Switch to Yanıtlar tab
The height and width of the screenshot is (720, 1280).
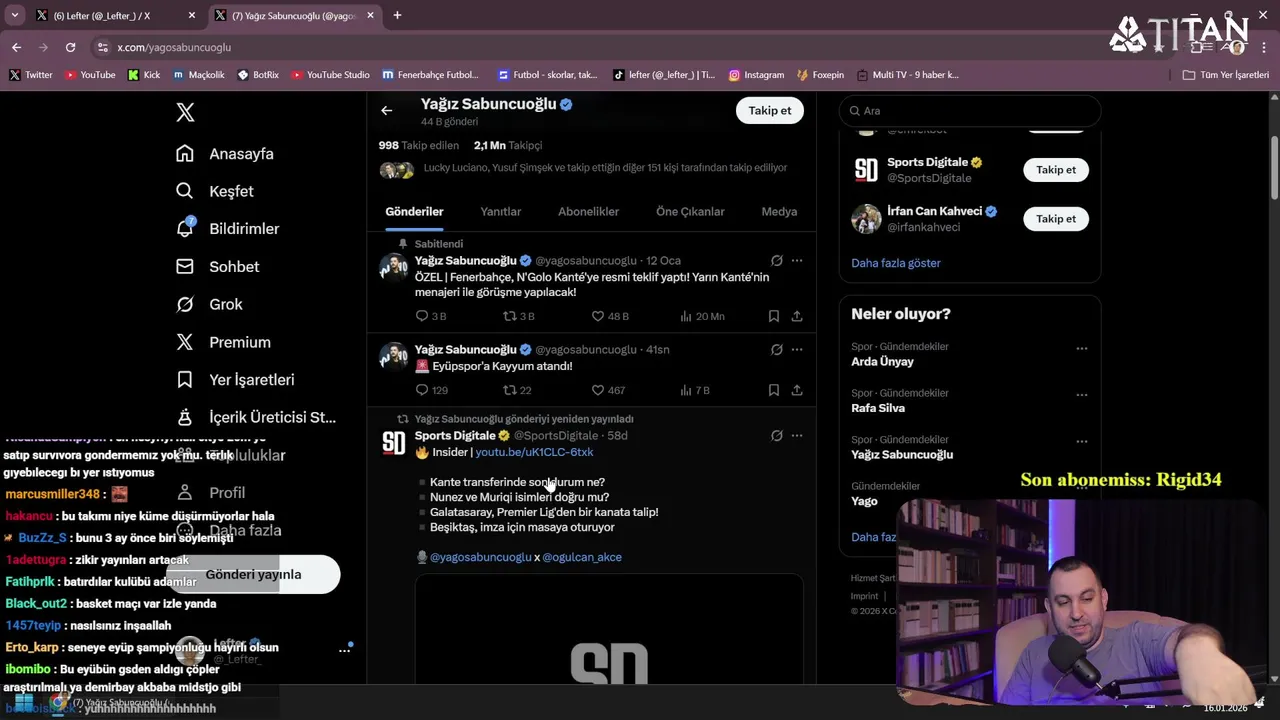pyautogui.click(x=501, y=212)
